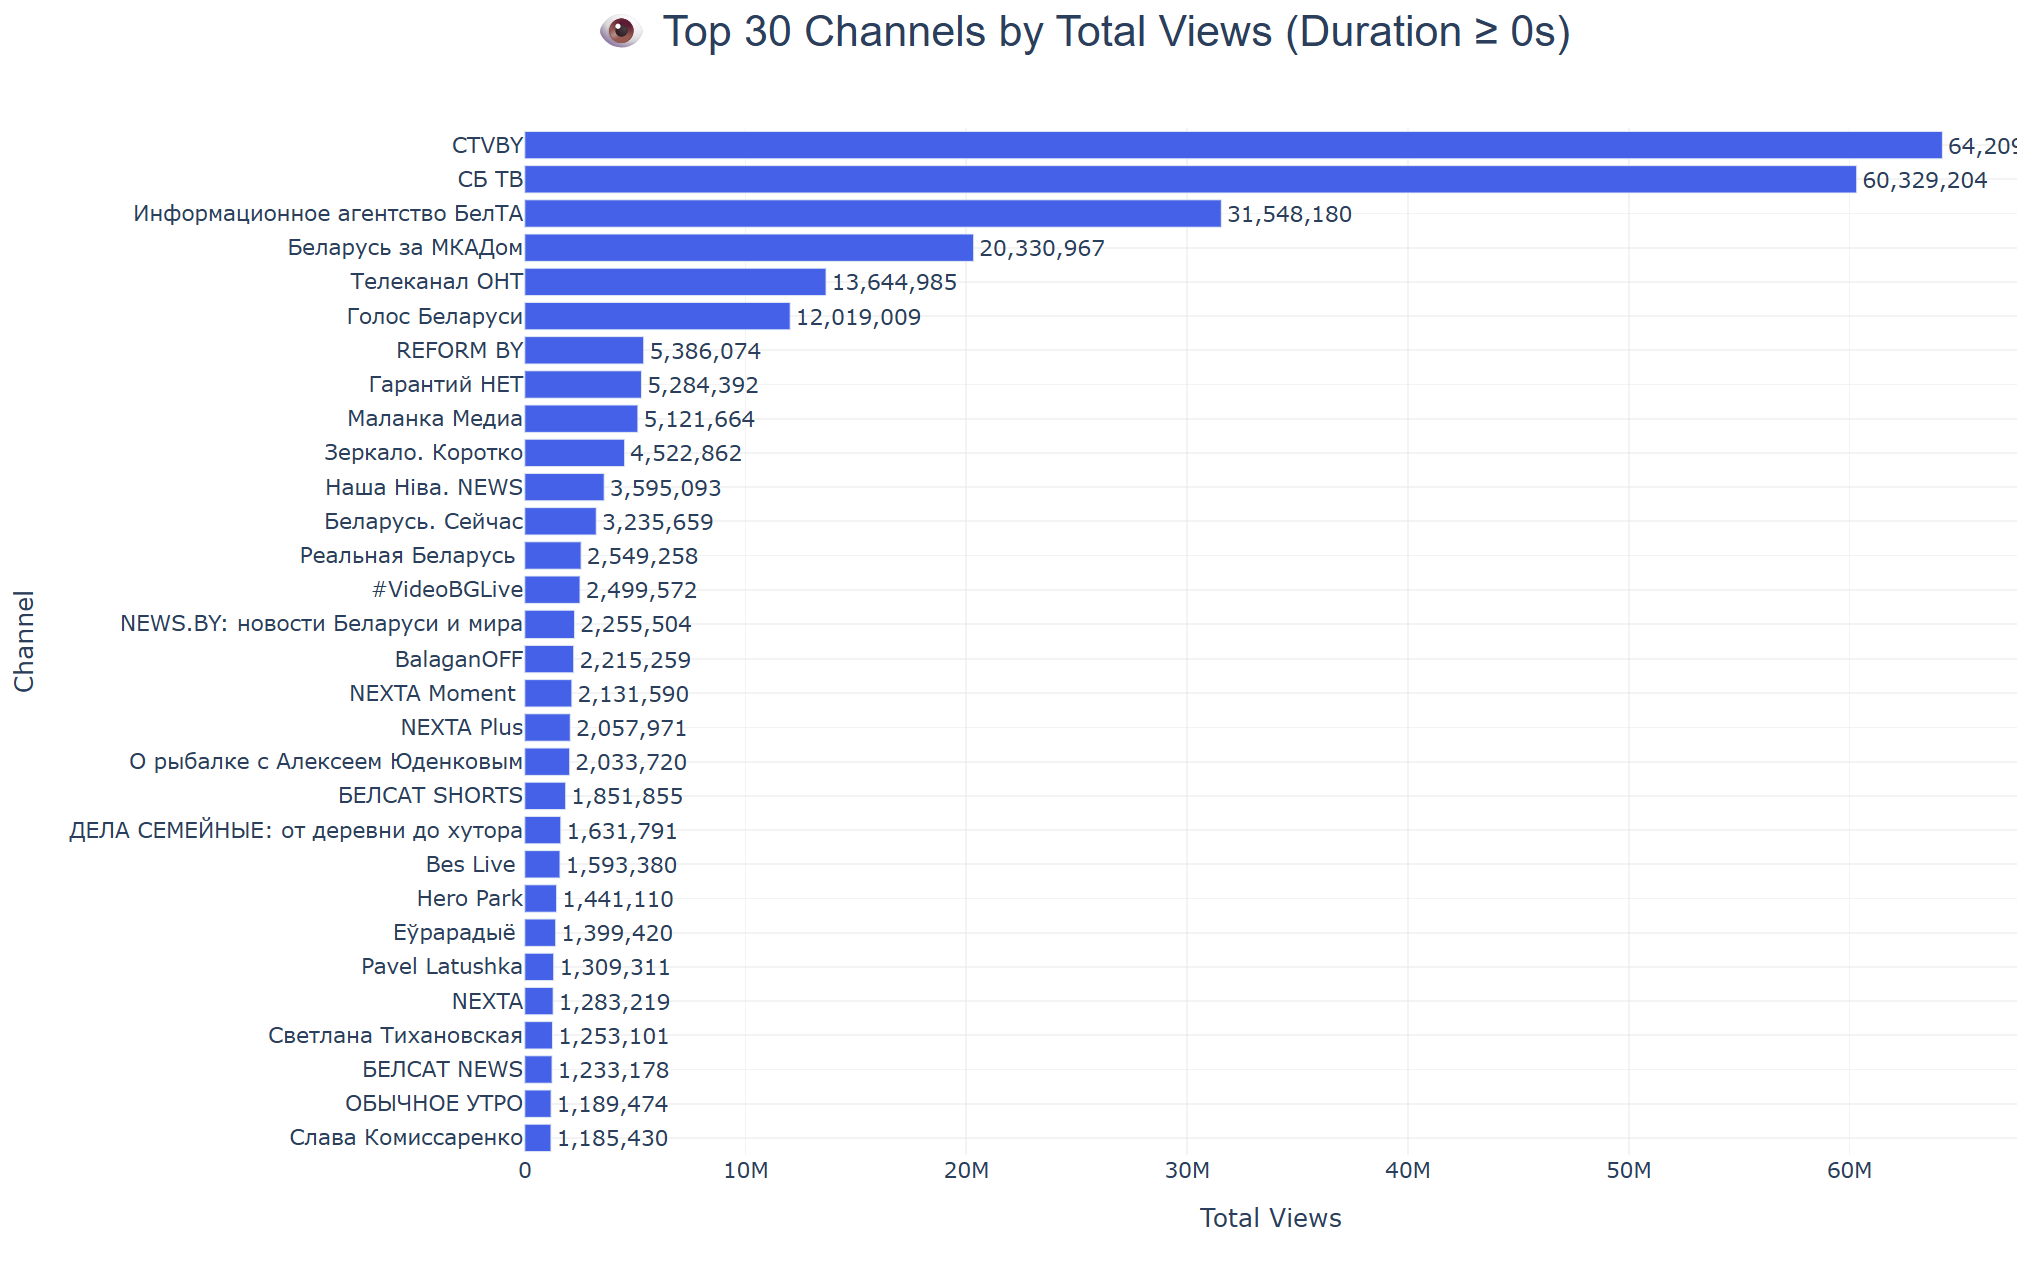Click the REFORM BY channel label
The height and width of the screenshot is (1264, 2020).
459,351
